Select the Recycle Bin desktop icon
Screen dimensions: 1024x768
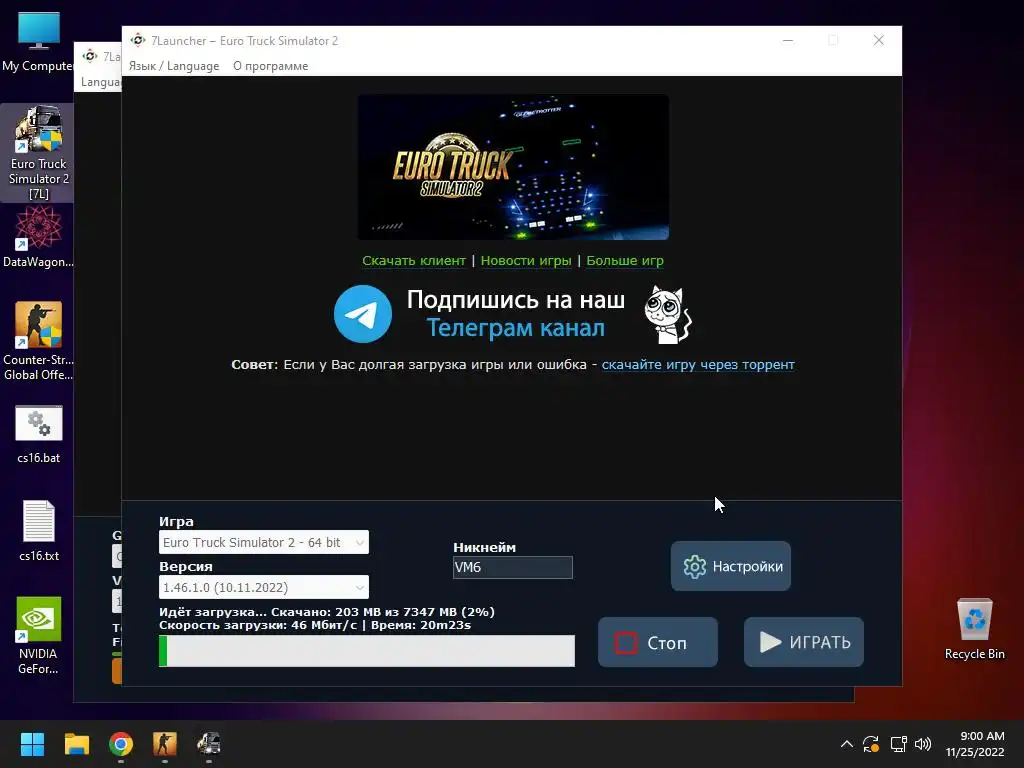974,629
